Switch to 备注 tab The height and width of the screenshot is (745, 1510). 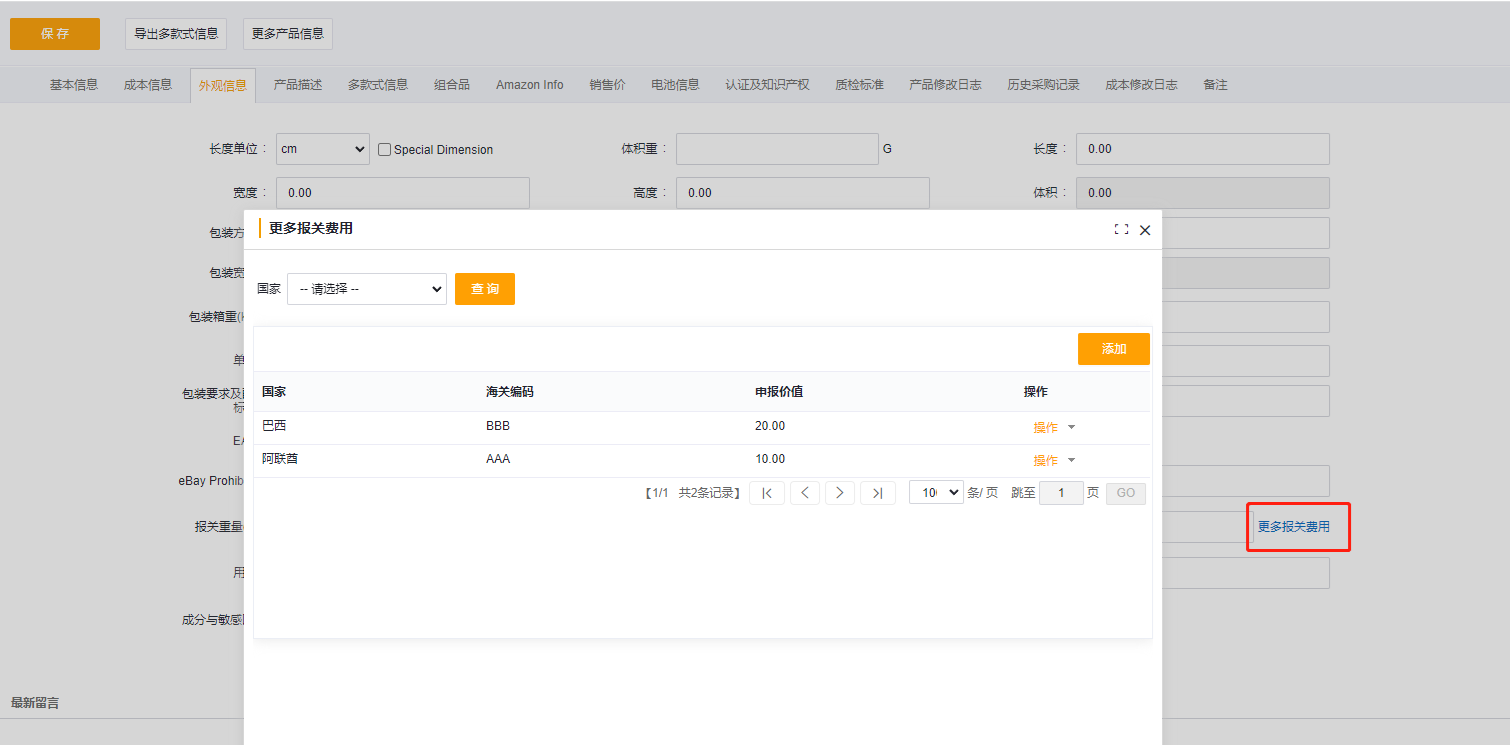click(x=1215, y=85)
